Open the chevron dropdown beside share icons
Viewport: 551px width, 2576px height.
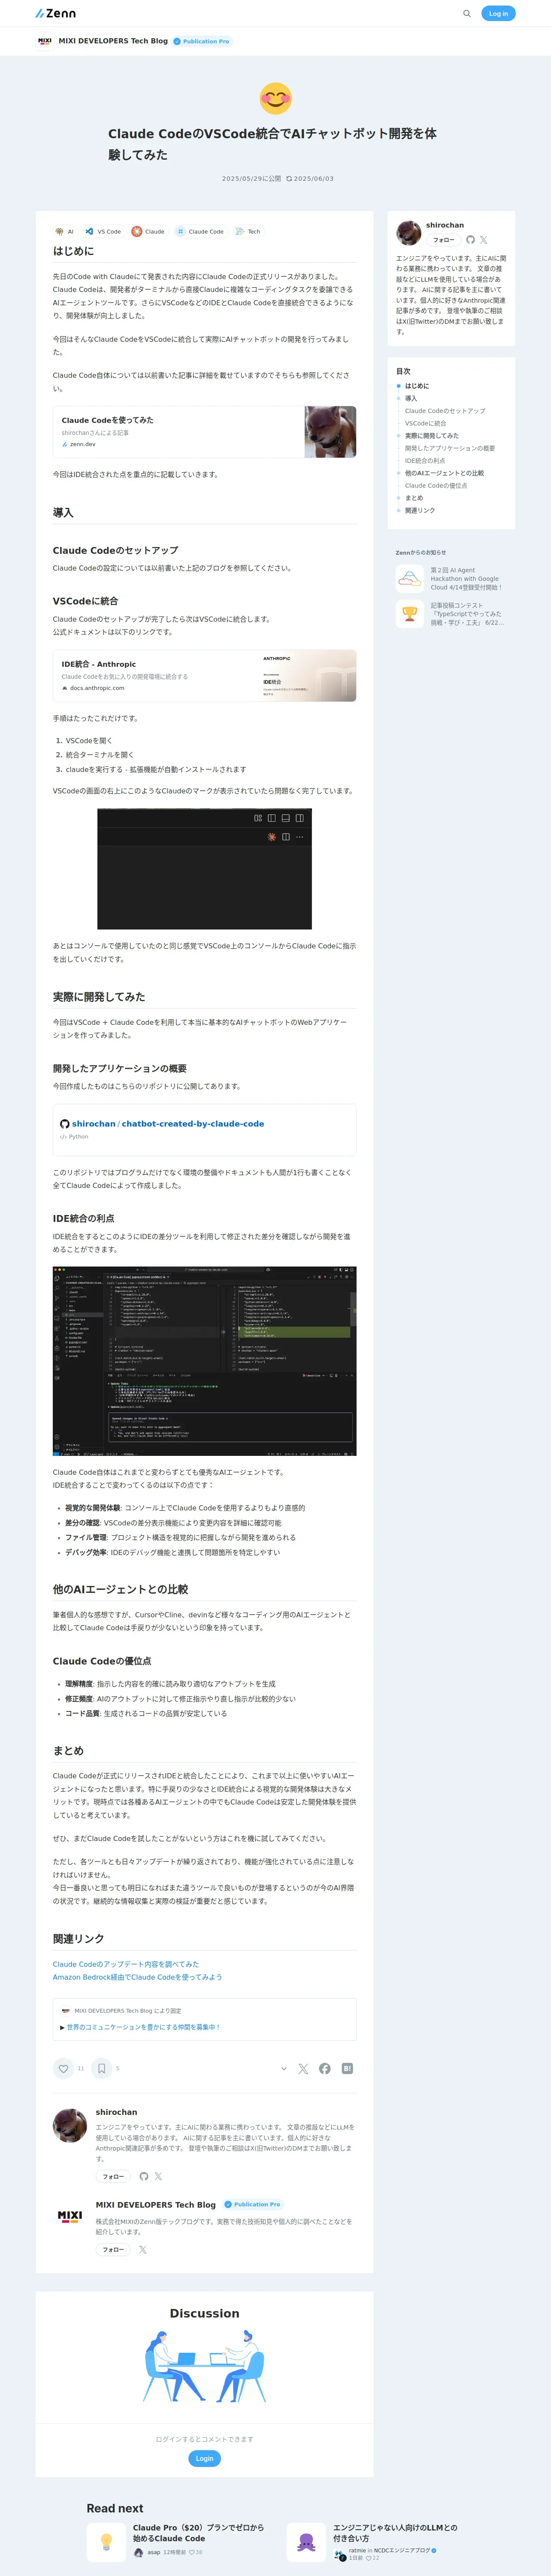[x=284, y=2068]
